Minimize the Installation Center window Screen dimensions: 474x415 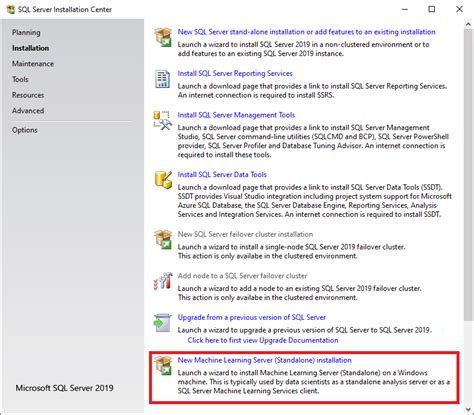click(405, 9)
